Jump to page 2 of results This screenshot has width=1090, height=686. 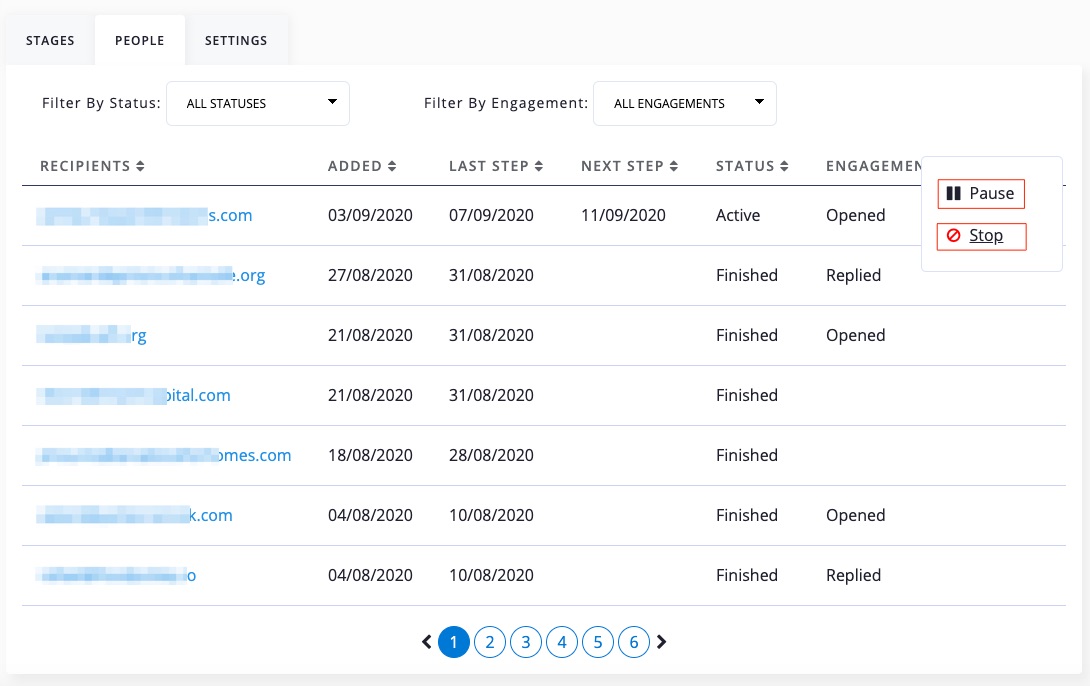490,642
